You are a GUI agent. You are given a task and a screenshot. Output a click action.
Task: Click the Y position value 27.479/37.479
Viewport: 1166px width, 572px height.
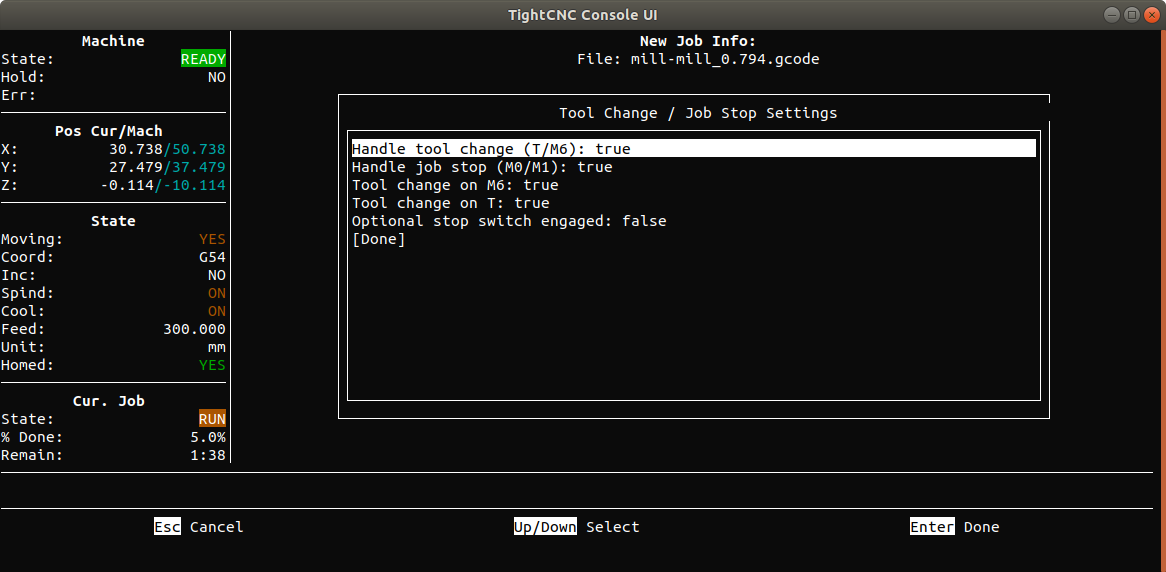167,167
